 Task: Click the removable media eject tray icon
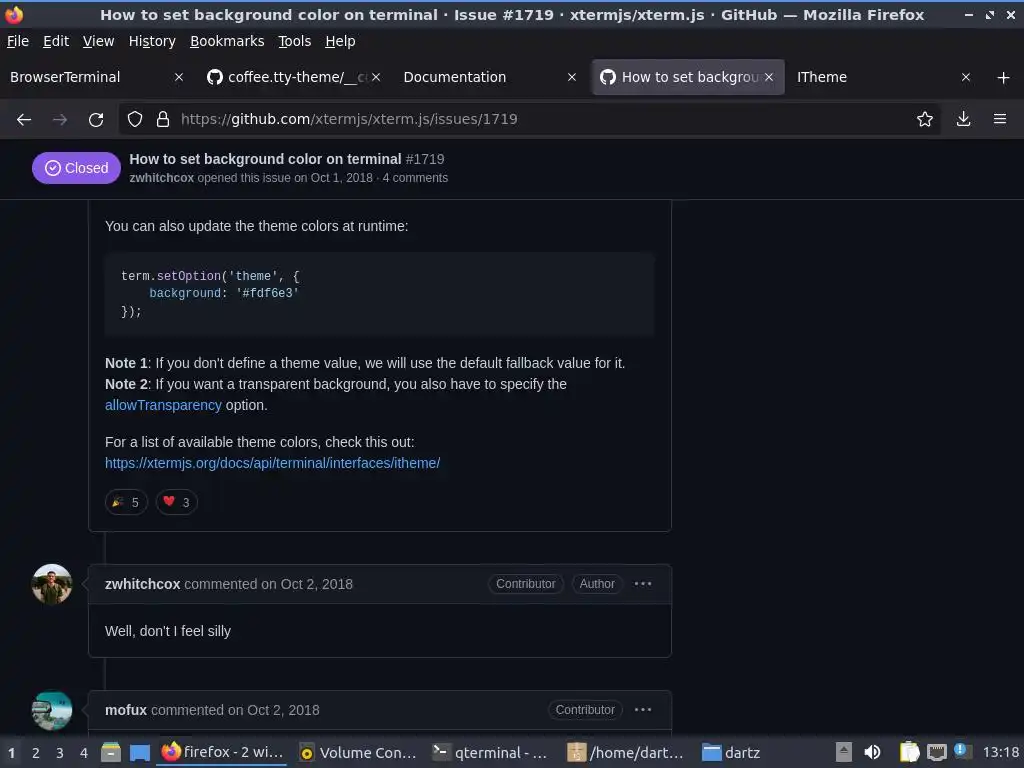pos(844,752)
